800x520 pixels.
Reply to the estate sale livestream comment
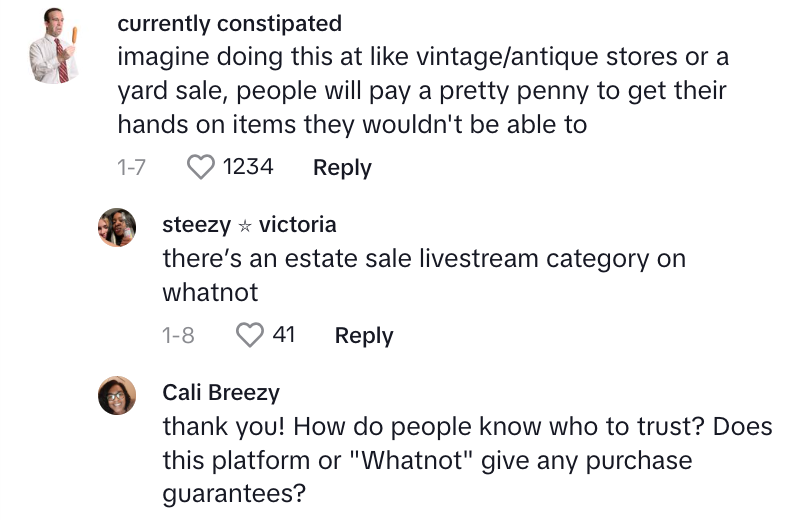pos(364,336)
